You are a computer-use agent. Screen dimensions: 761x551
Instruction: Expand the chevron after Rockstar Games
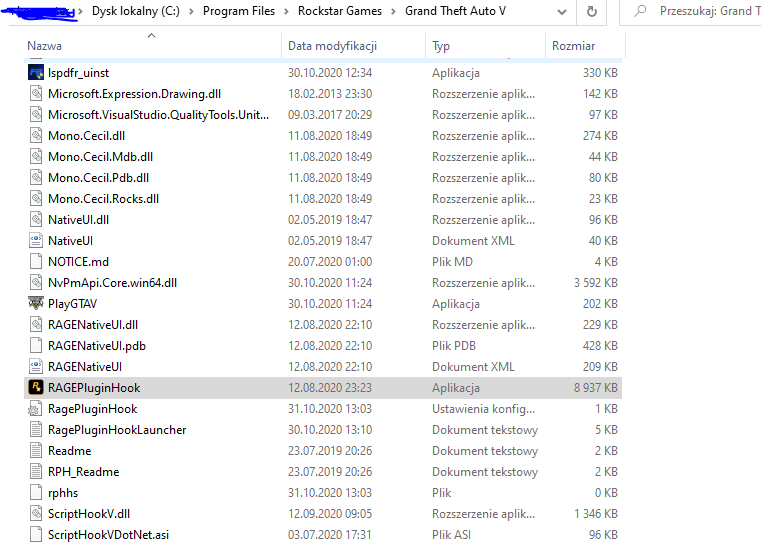point(393,11)
